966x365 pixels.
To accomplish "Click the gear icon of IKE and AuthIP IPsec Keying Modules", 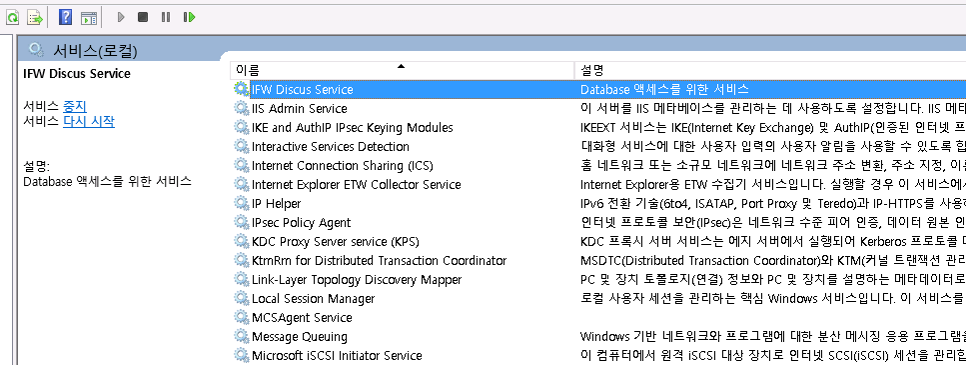I will tap(241, 127).
